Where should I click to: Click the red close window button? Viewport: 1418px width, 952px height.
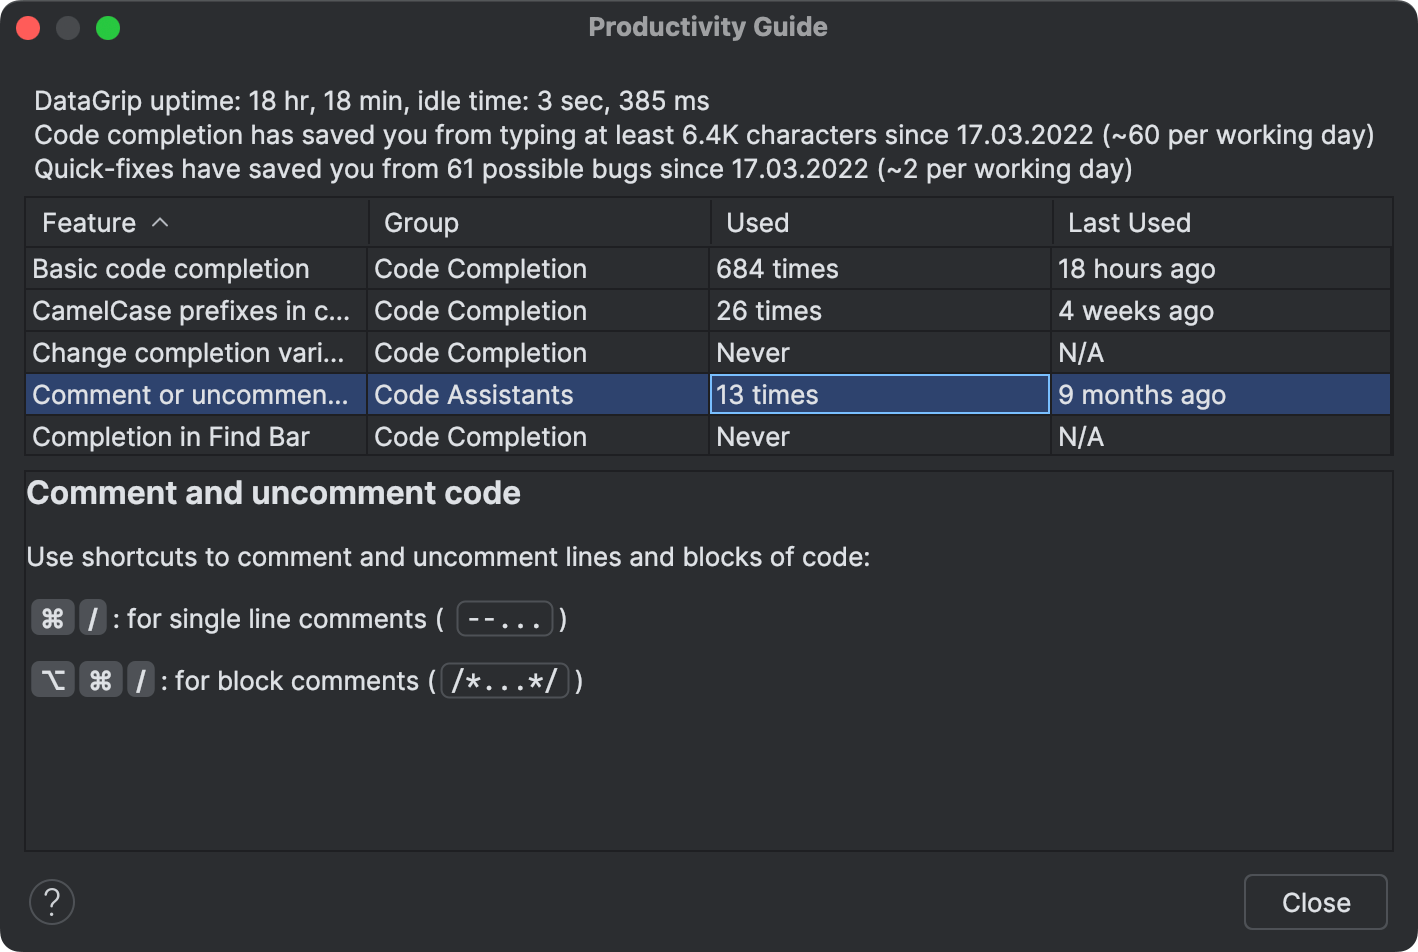[x=28, y=28]
